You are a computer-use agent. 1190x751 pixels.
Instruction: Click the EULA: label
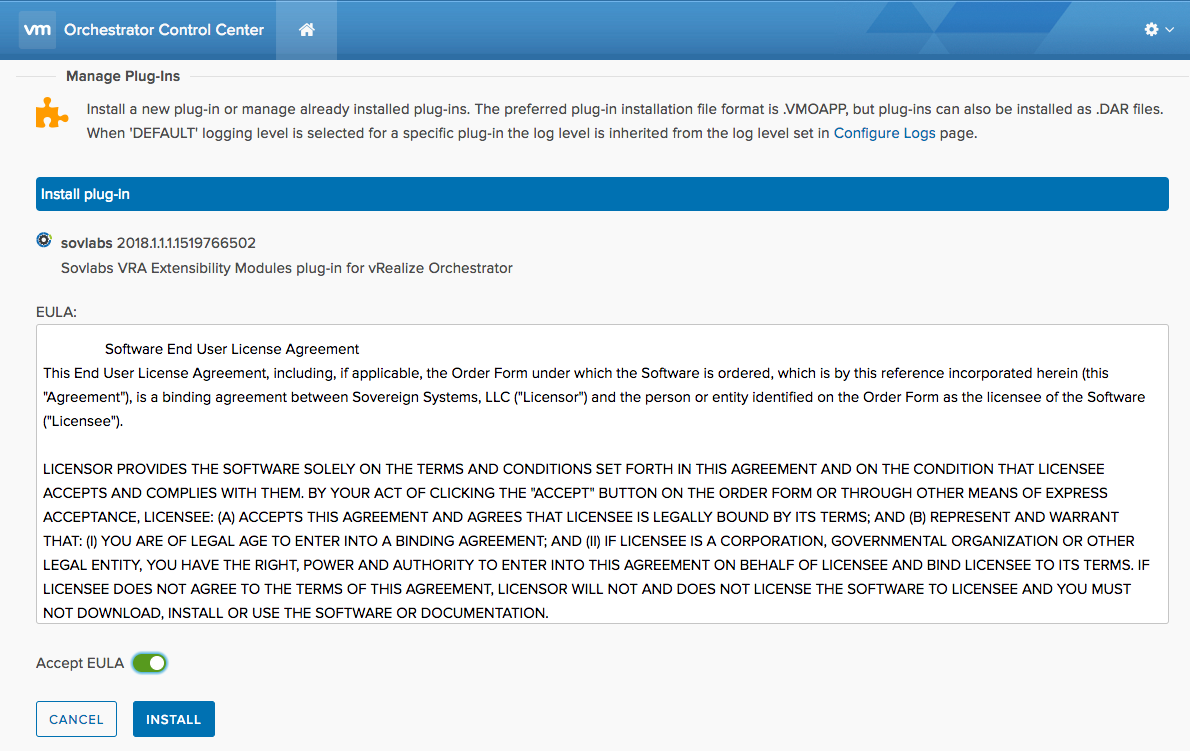56,312
